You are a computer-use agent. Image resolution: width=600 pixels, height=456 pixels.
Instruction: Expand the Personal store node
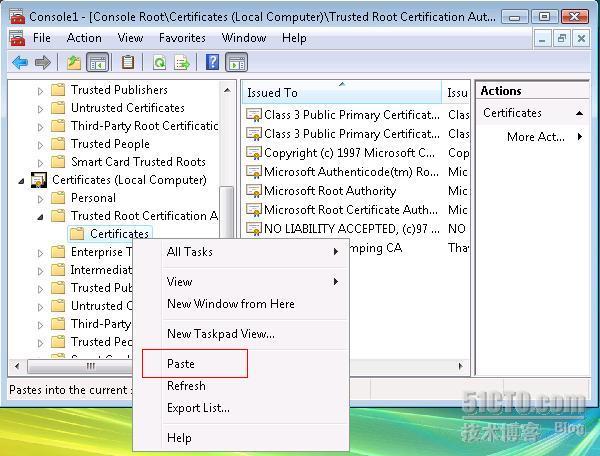tap(41, 199)
